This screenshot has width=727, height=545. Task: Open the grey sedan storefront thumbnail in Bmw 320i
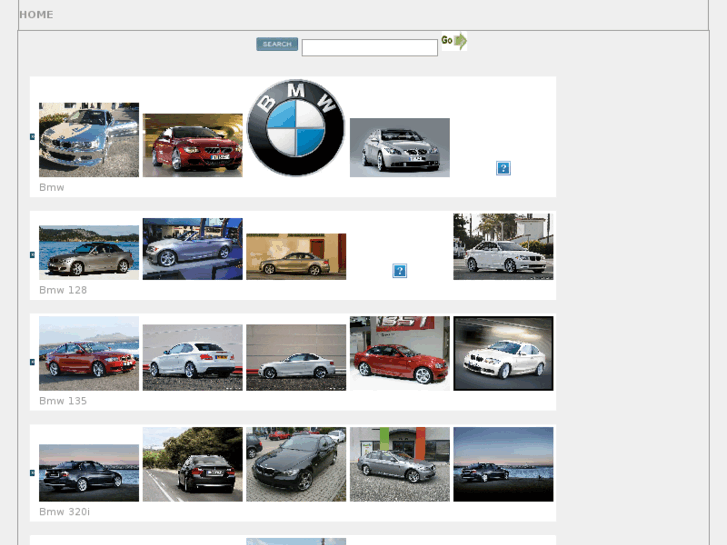tap(400, 464)
